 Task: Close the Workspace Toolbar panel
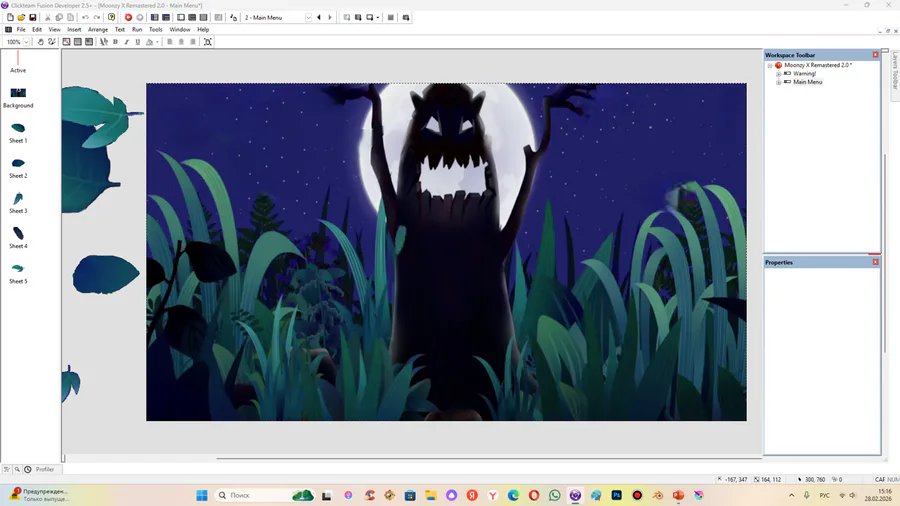pyautogui.click(x=875, y=55)
